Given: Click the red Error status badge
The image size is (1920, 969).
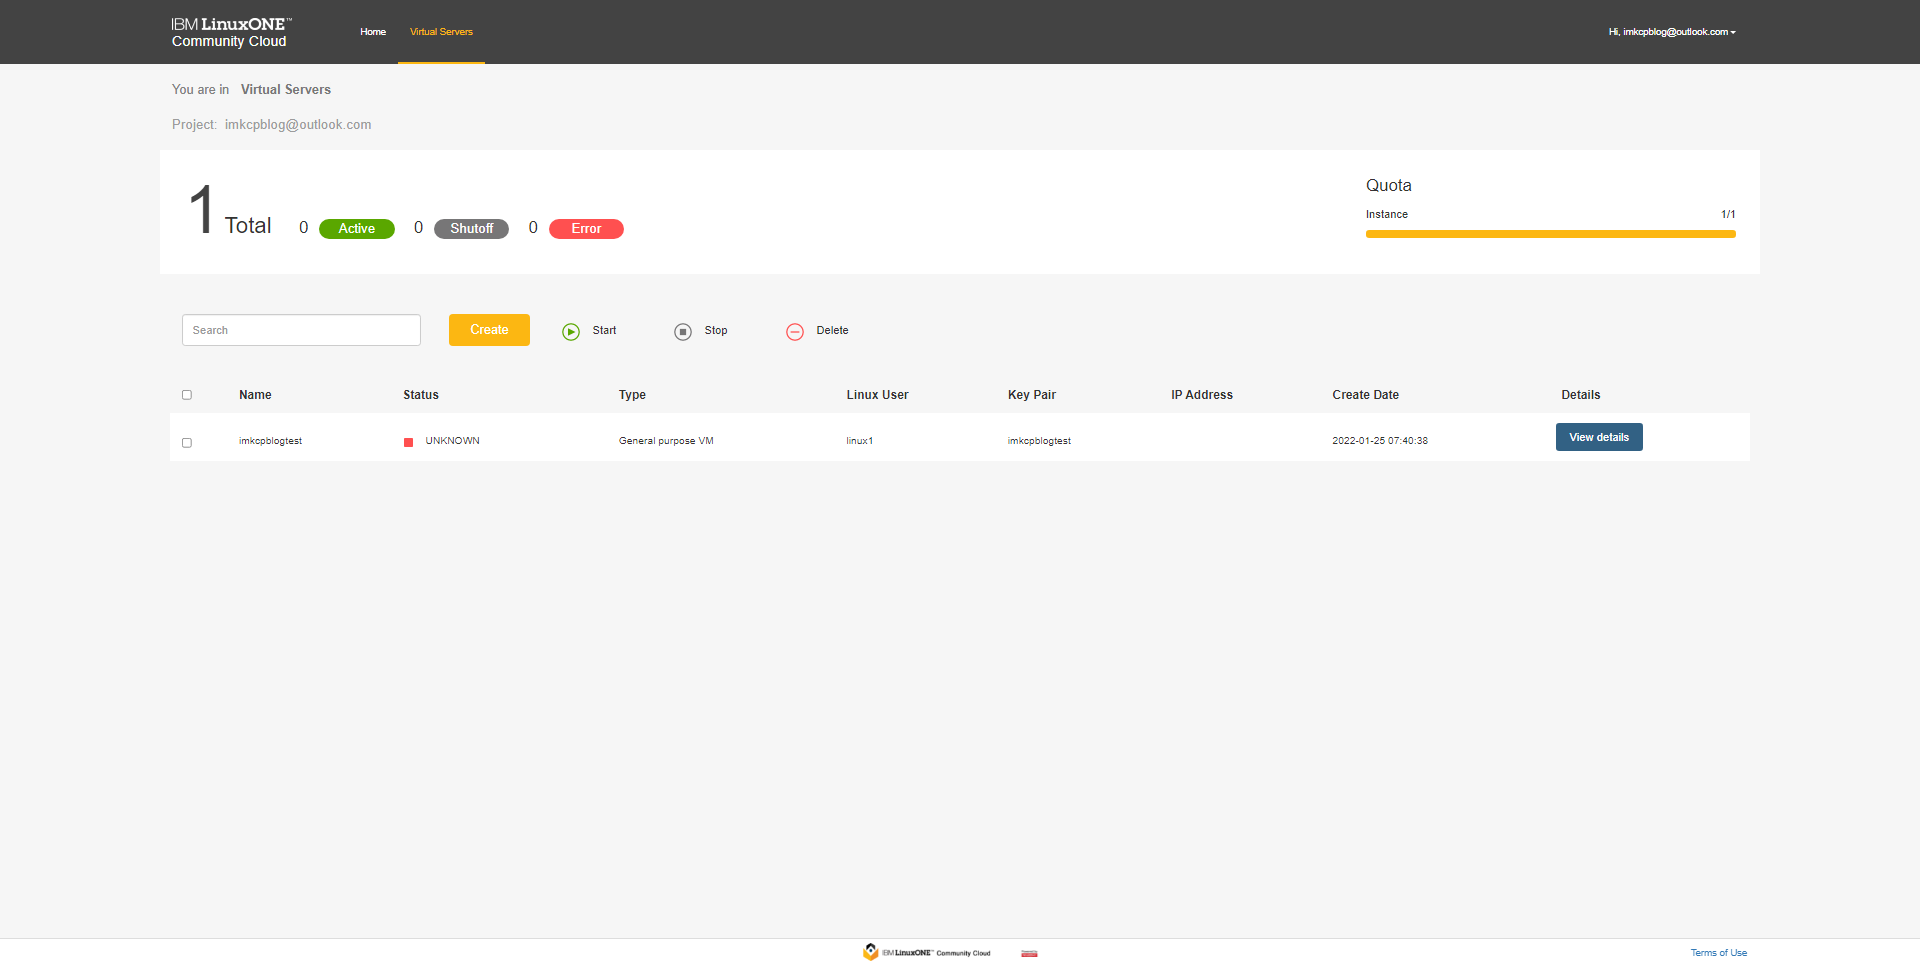Looking at the screenshot, I should point(586,229).
